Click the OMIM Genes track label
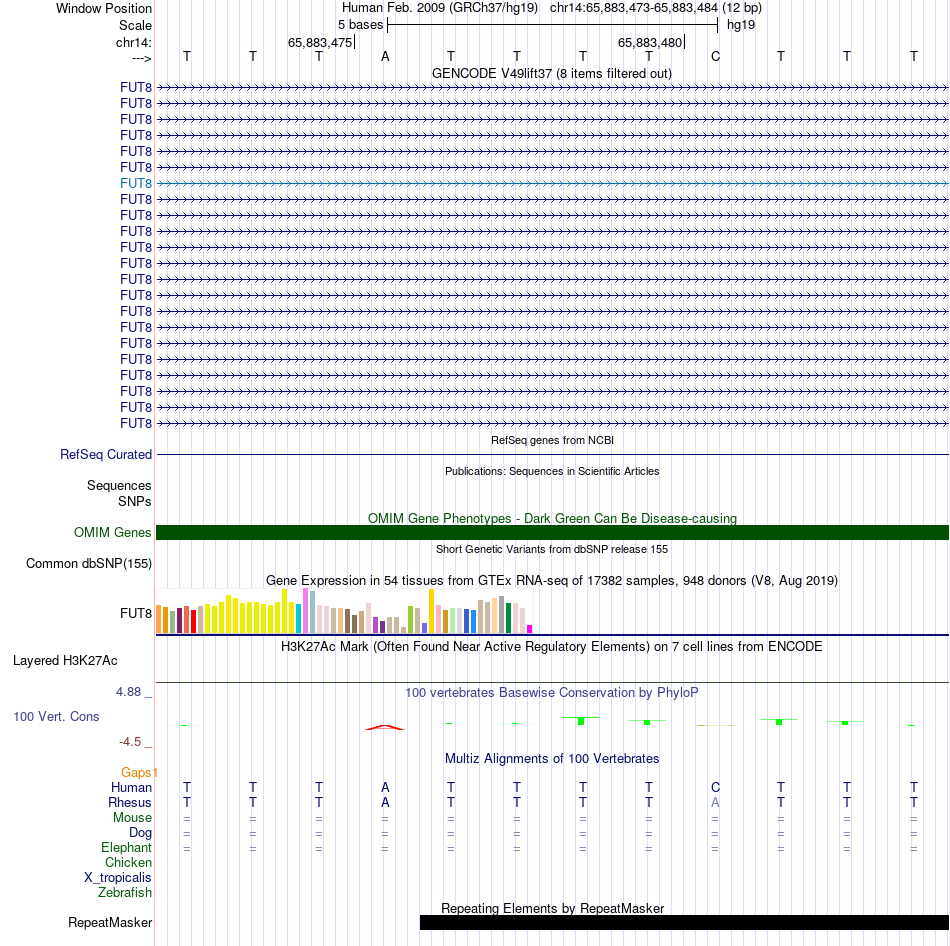This screenshot has height=946, width=950. click(113, 532)
